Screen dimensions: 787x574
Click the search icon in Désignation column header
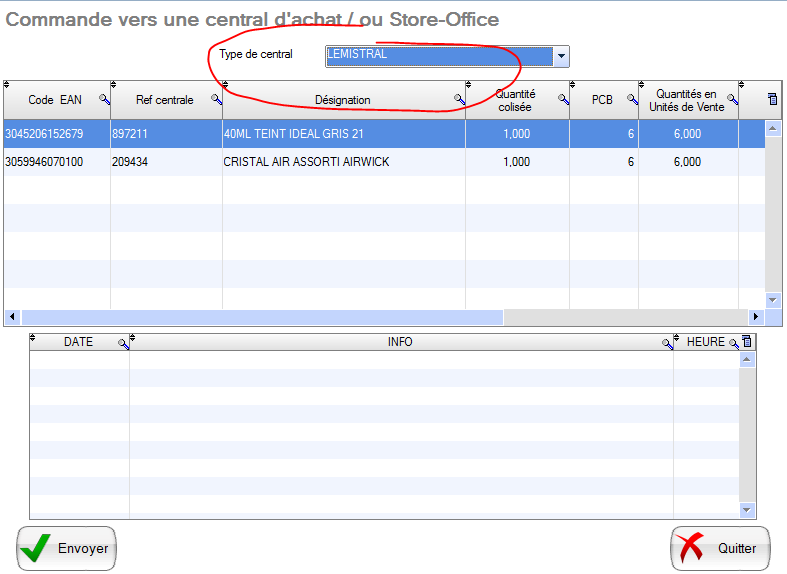[459, 100]
